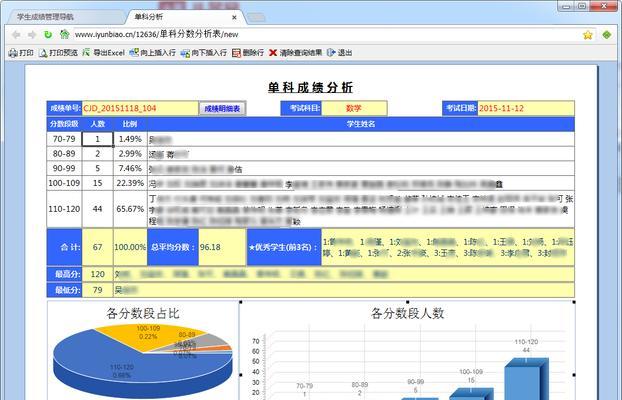Click the highest score value 120
Screen dimensions: 622x400
(x=98, y=274)
